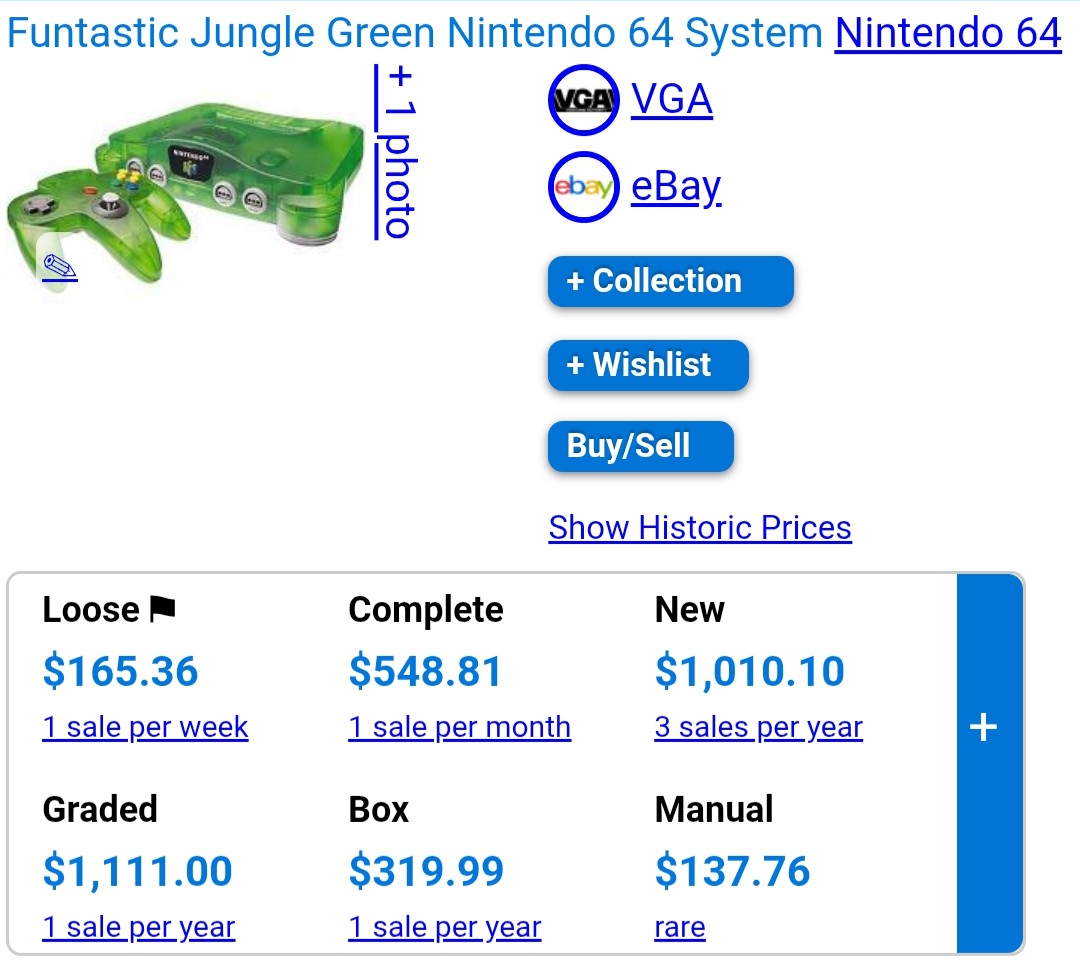This screenshot has height=970, width=1080.
Task: Click the green N64 console photo
Action: pos(186,193)
